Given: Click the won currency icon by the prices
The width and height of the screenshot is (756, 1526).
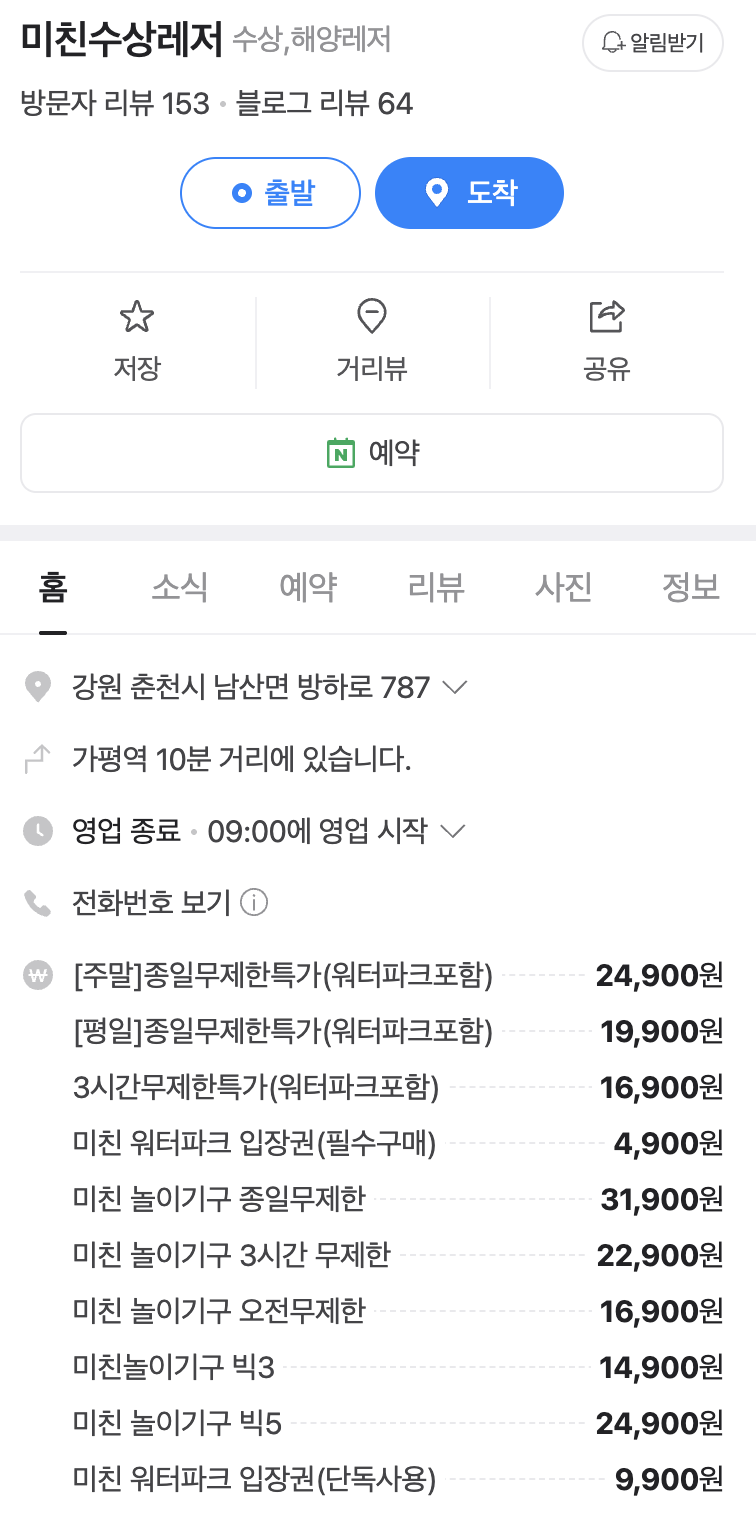Looking at the screenshot, I should pos(37,975).
